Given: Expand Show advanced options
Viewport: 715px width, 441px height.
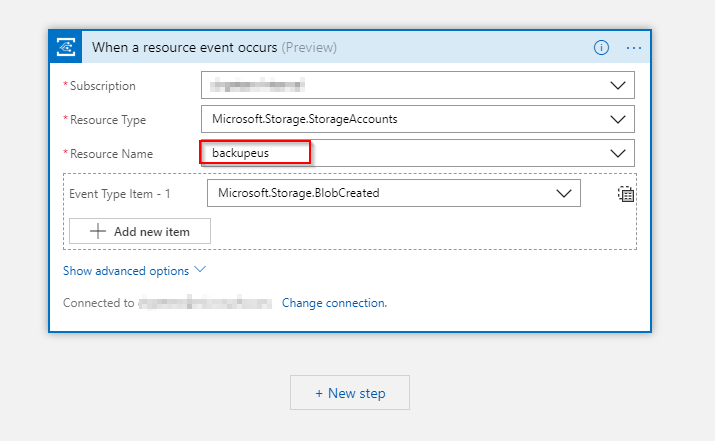Looking at the screenshot, I should point(135,271).
